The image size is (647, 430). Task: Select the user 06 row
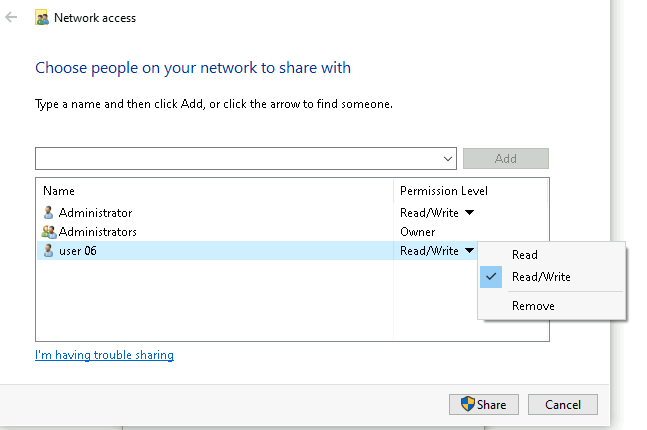pyautogui.click(x=257, y=250)
